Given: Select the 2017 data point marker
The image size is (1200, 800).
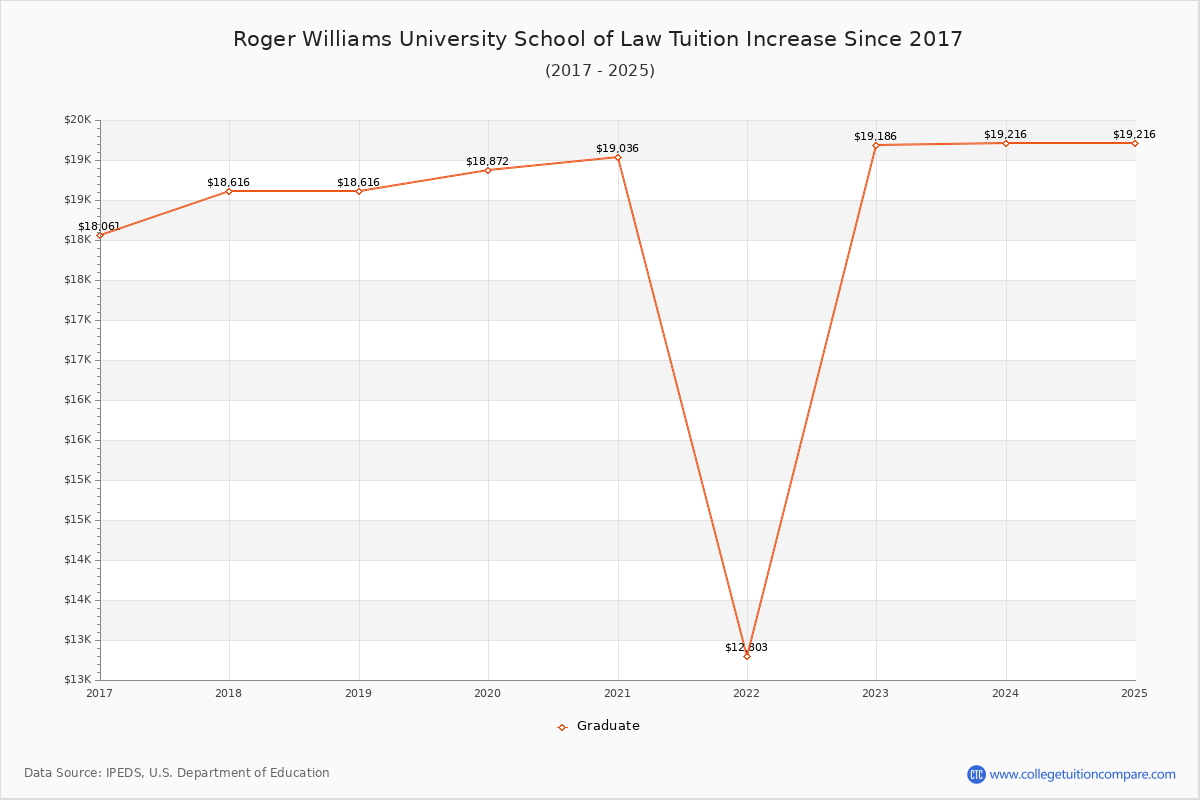Looking at the screenshot, I should coord(100,235).
